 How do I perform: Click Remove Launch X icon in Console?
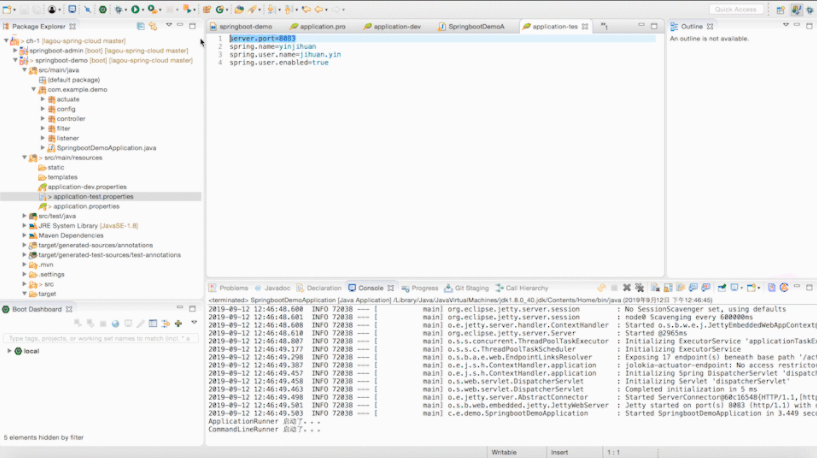(x=627, y=288)
